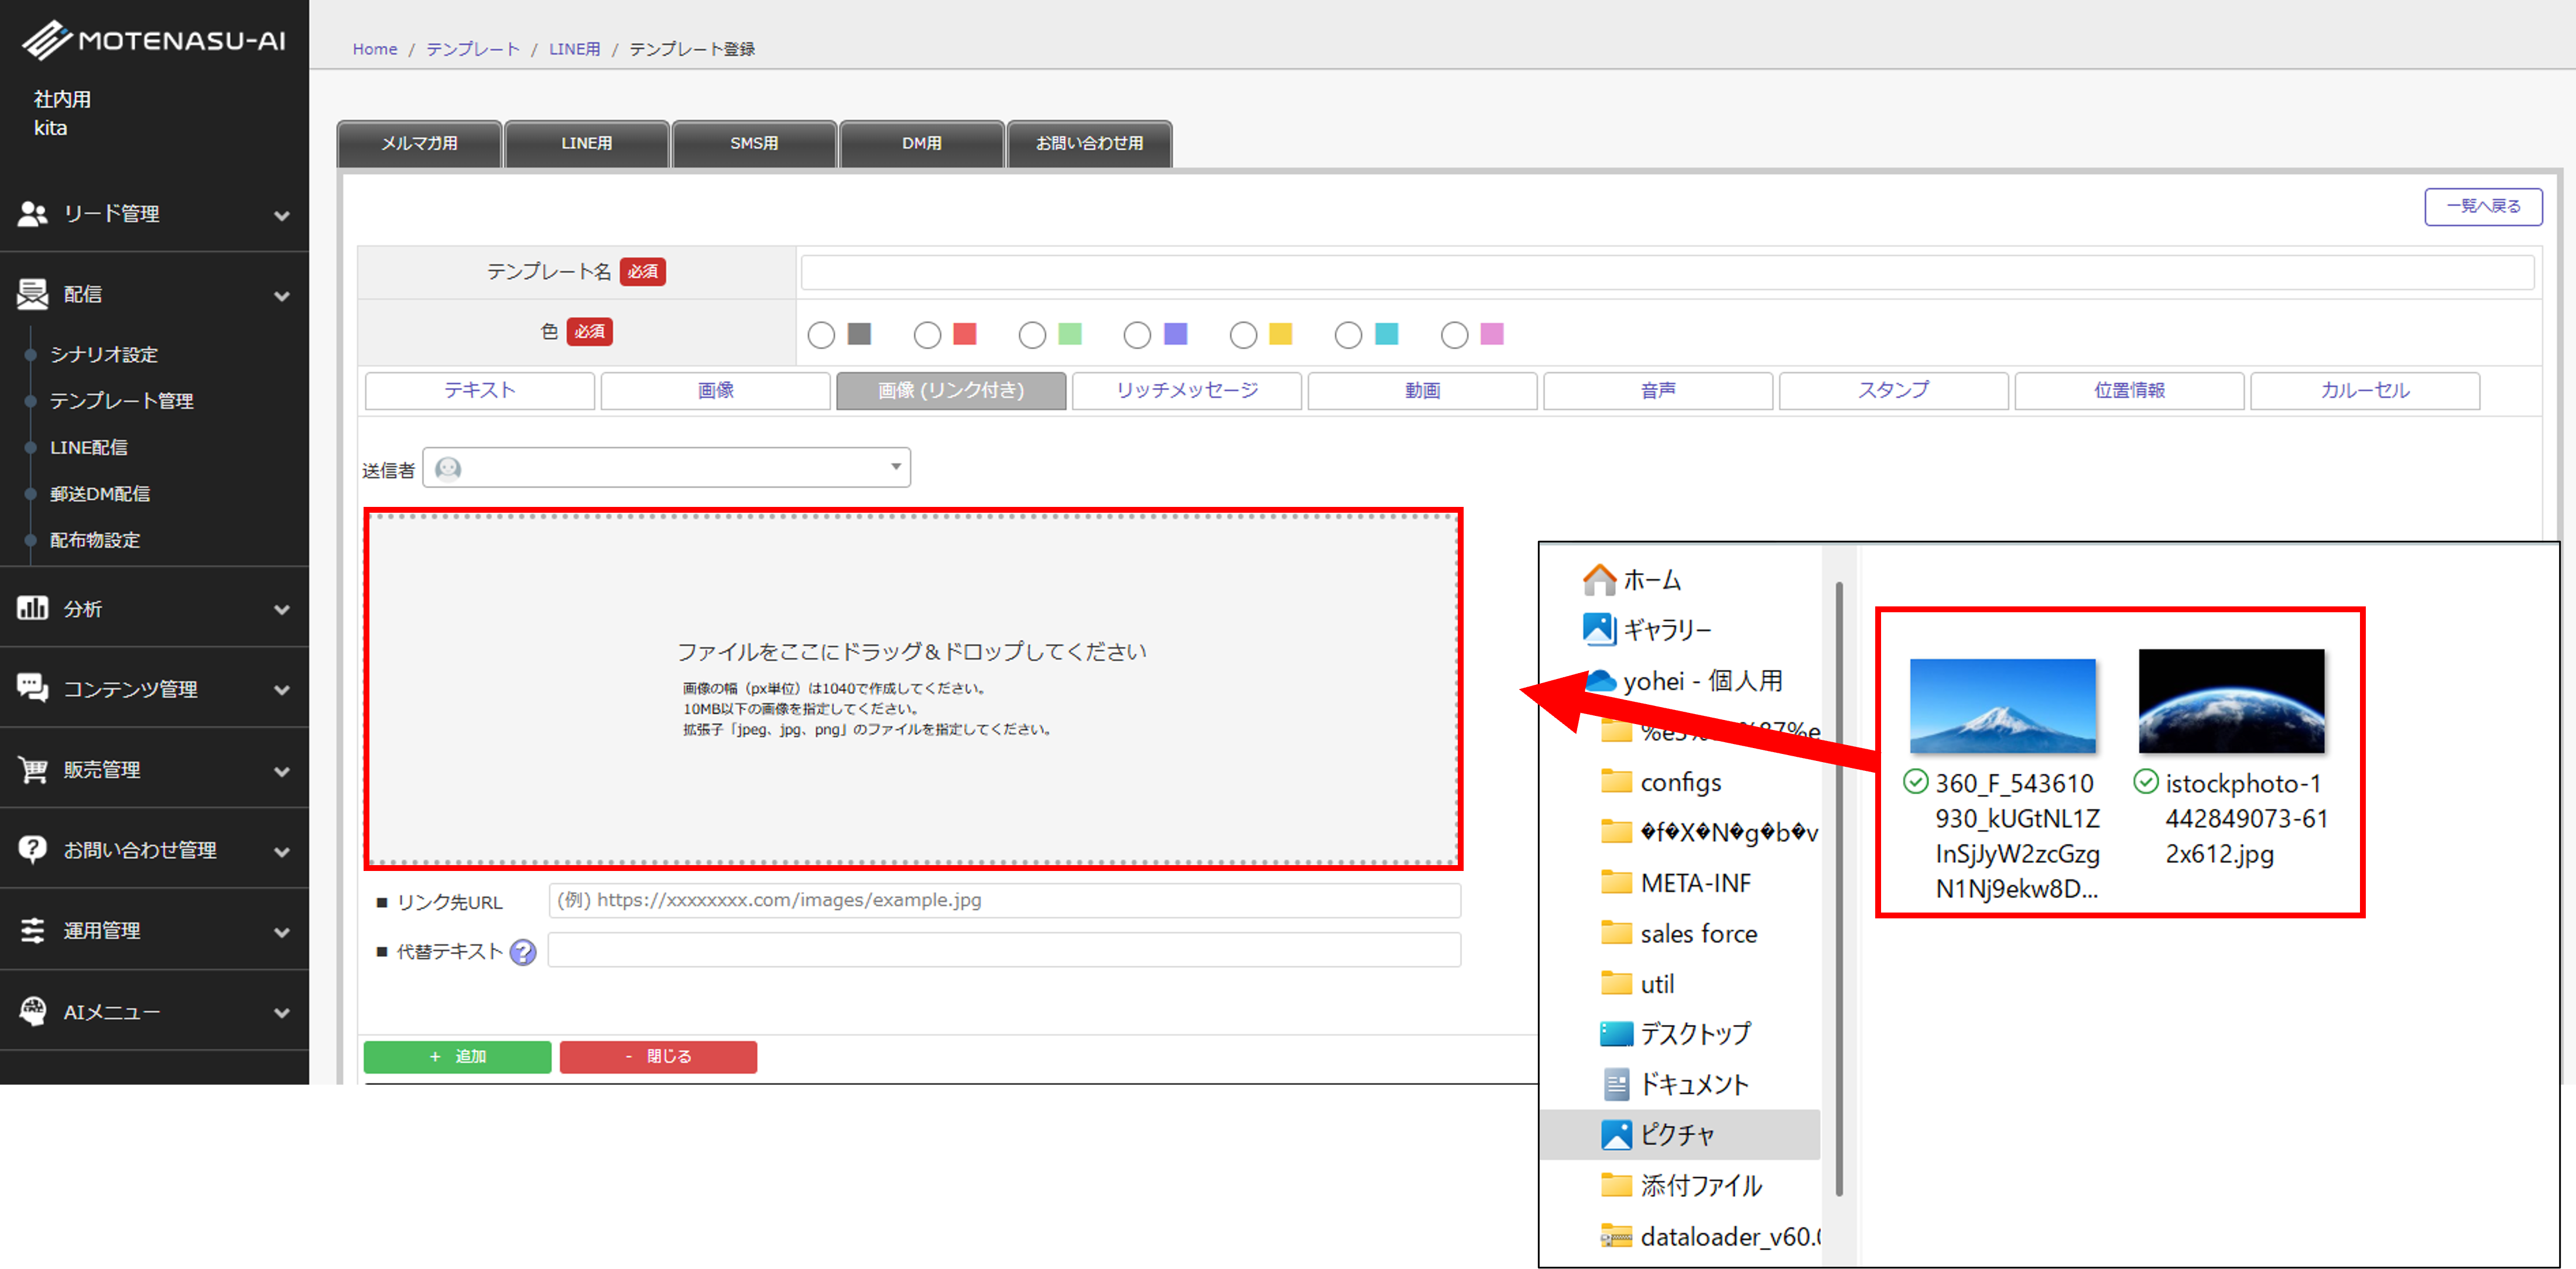Click the 分析 chart icon in sidebar
Image resolution: width=2576 pixels, height=1269 pixels.
point(32,608)
